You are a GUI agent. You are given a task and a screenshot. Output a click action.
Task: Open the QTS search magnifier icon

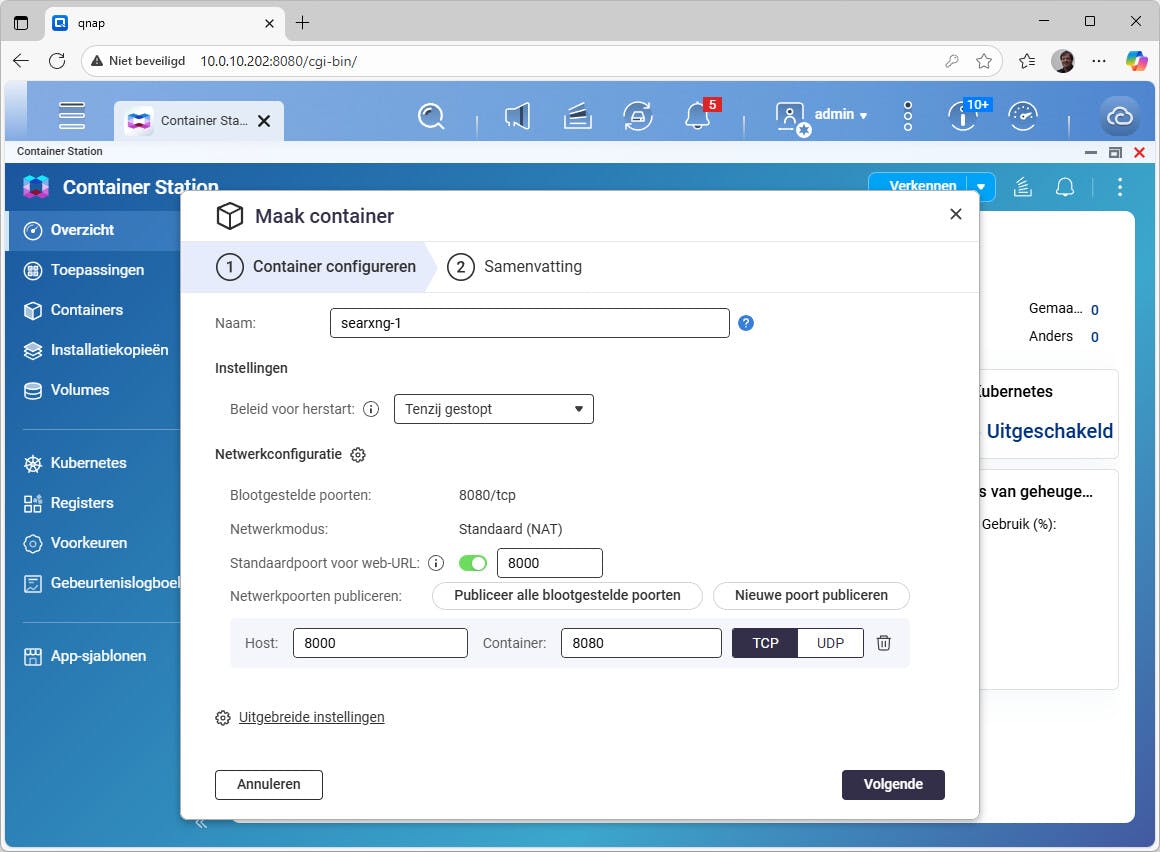pyautogui.click(x=431, y=116)
